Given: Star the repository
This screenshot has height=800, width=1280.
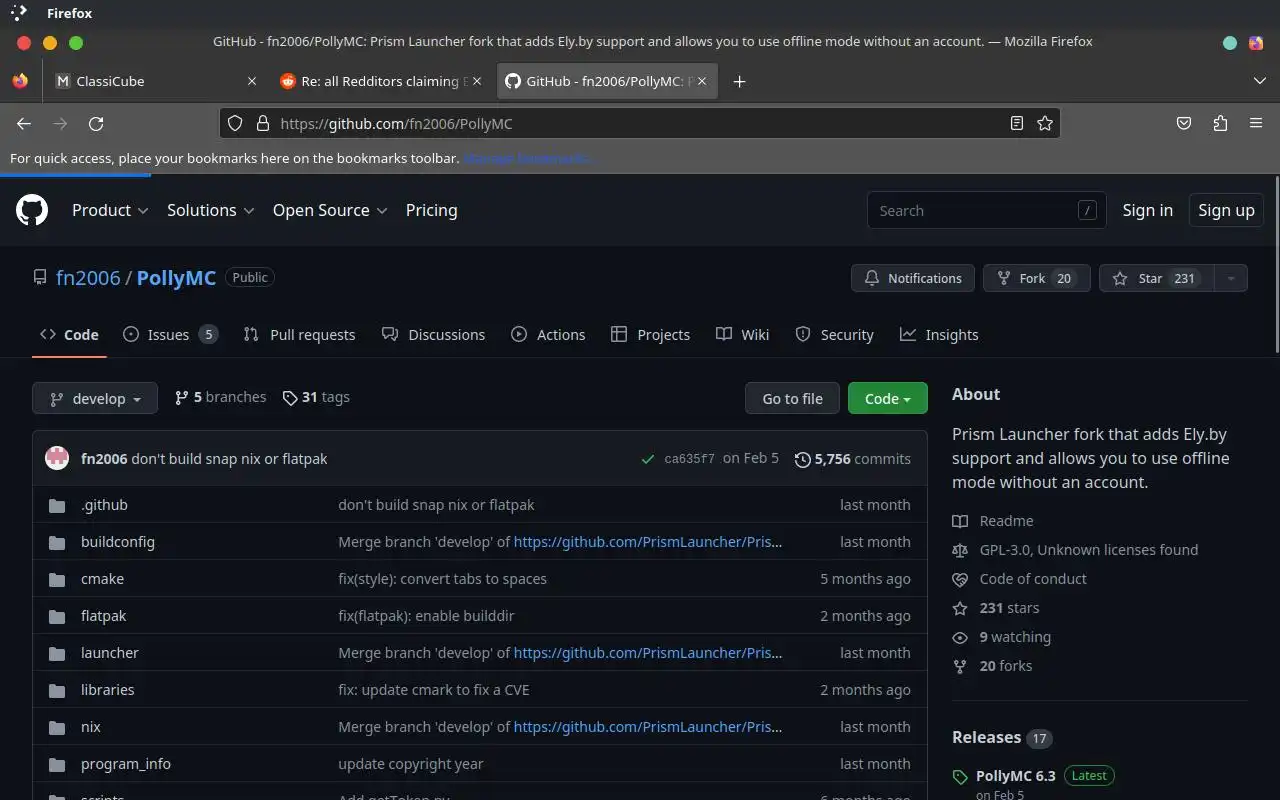Looking at the screenshot, I should coord(1156,278).
